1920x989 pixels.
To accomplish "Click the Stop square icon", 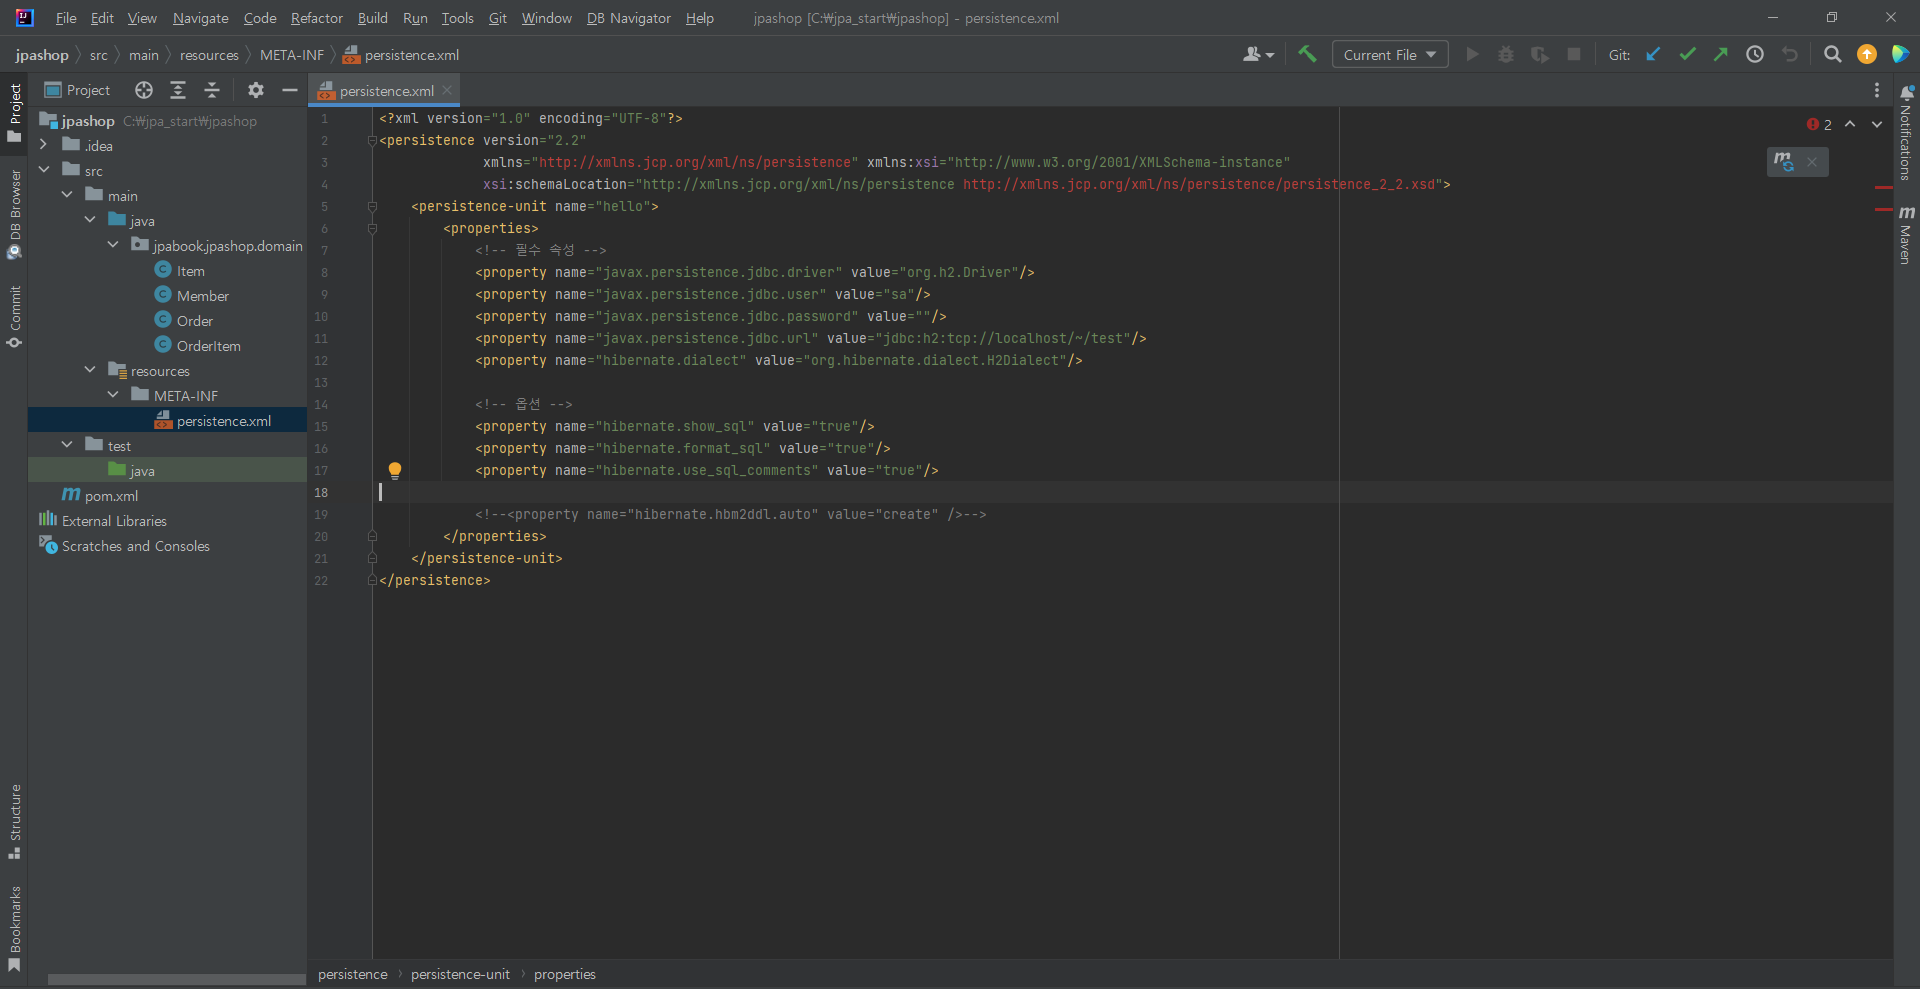I will [x=1574, y=54].
